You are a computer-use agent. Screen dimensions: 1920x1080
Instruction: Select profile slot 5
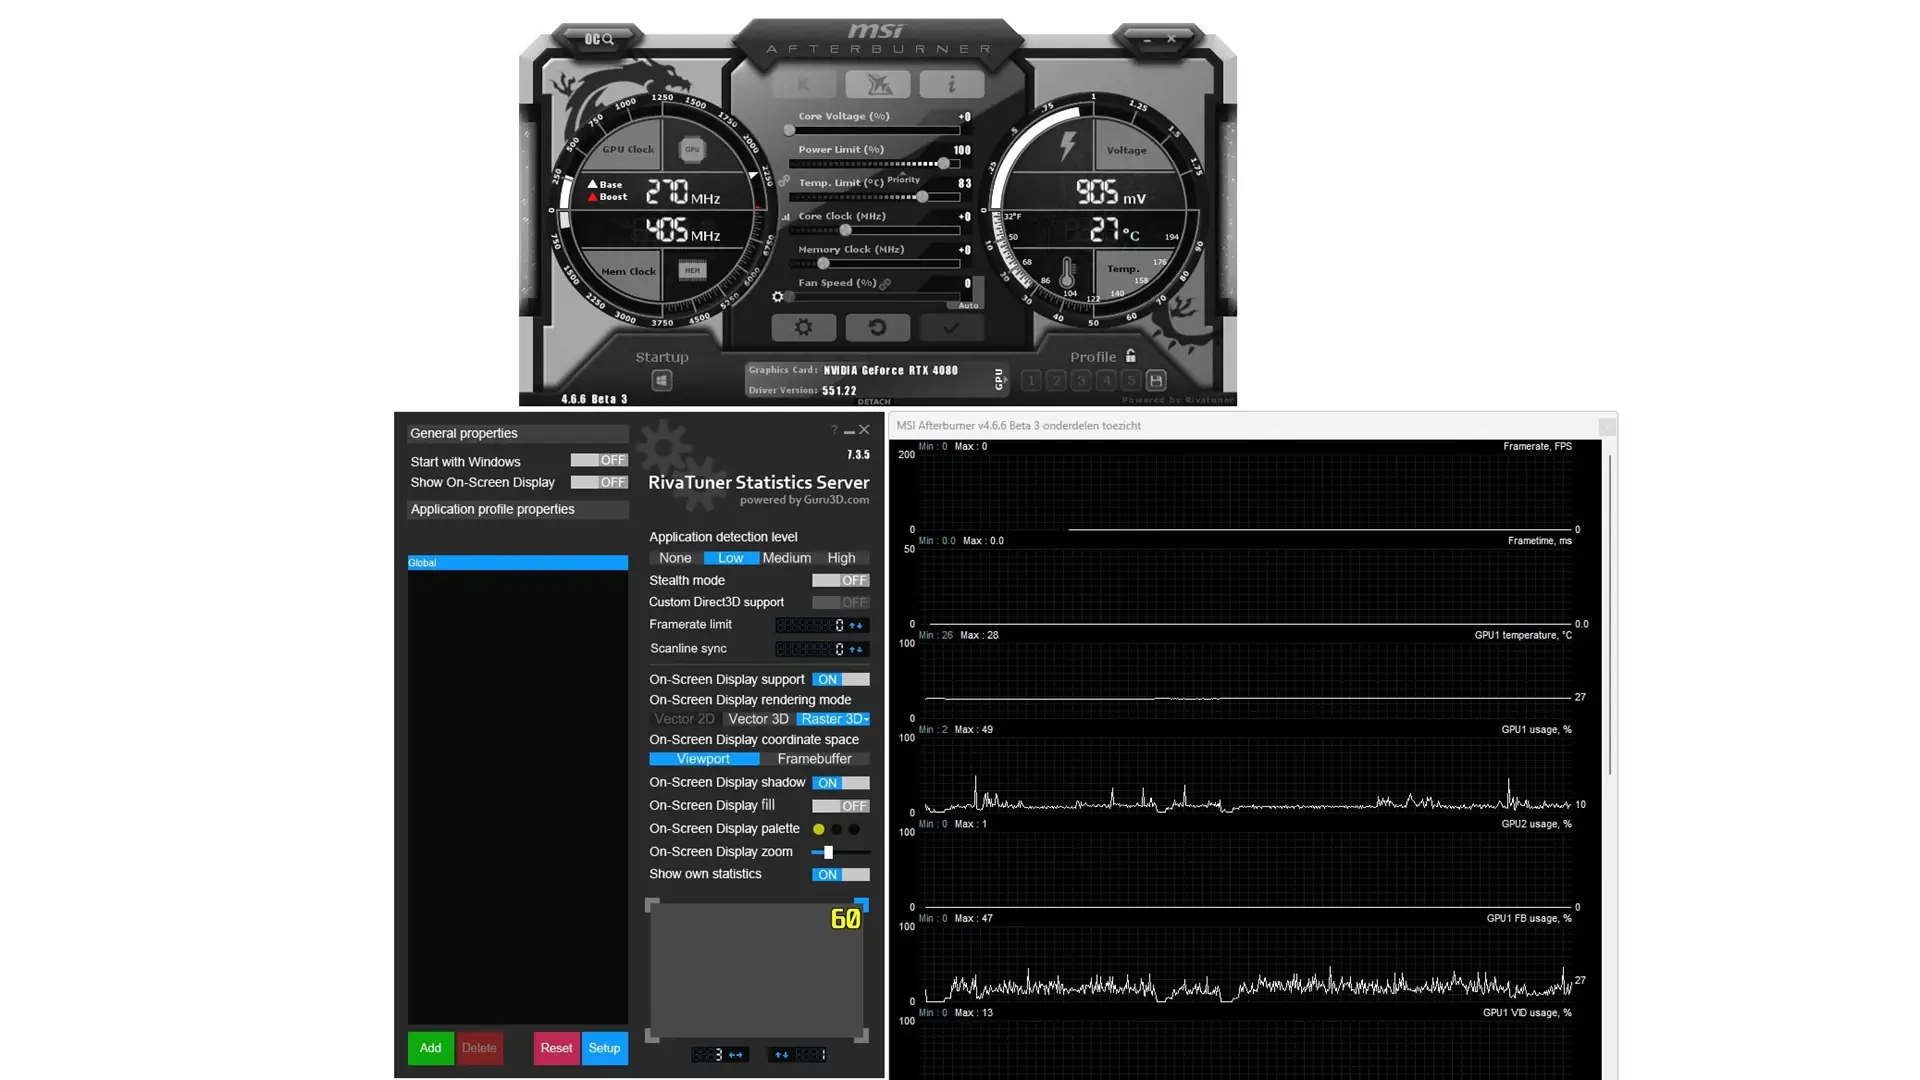(1131, 380)
